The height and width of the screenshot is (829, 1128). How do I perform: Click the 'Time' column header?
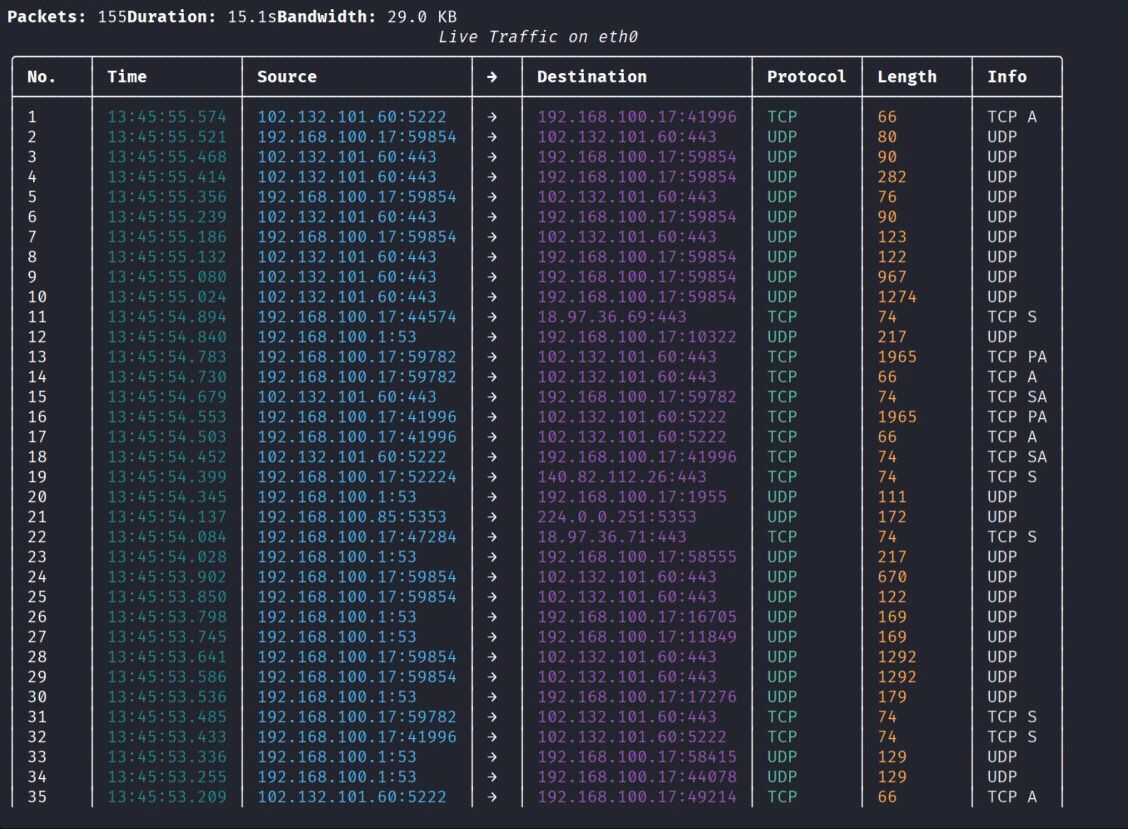click(127, 76)
